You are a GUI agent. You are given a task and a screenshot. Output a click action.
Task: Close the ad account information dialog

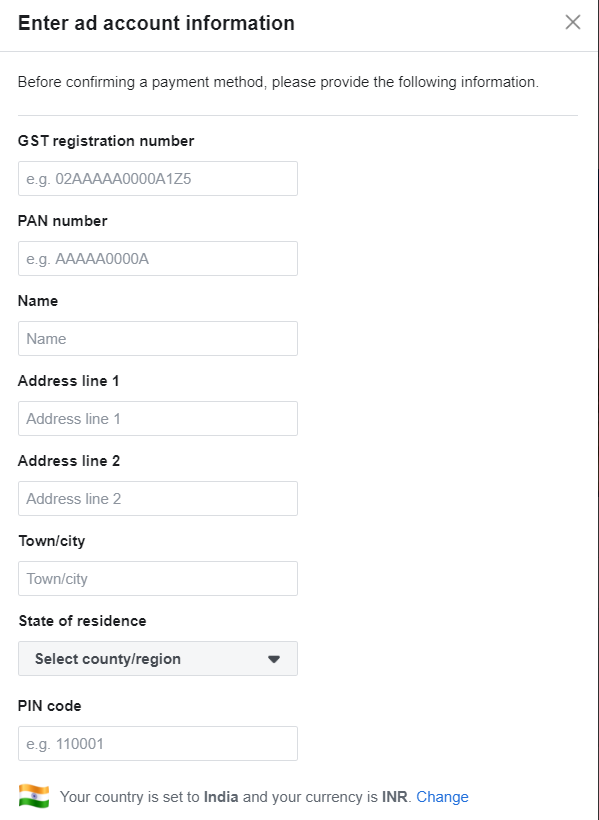[x=572, y=21]
